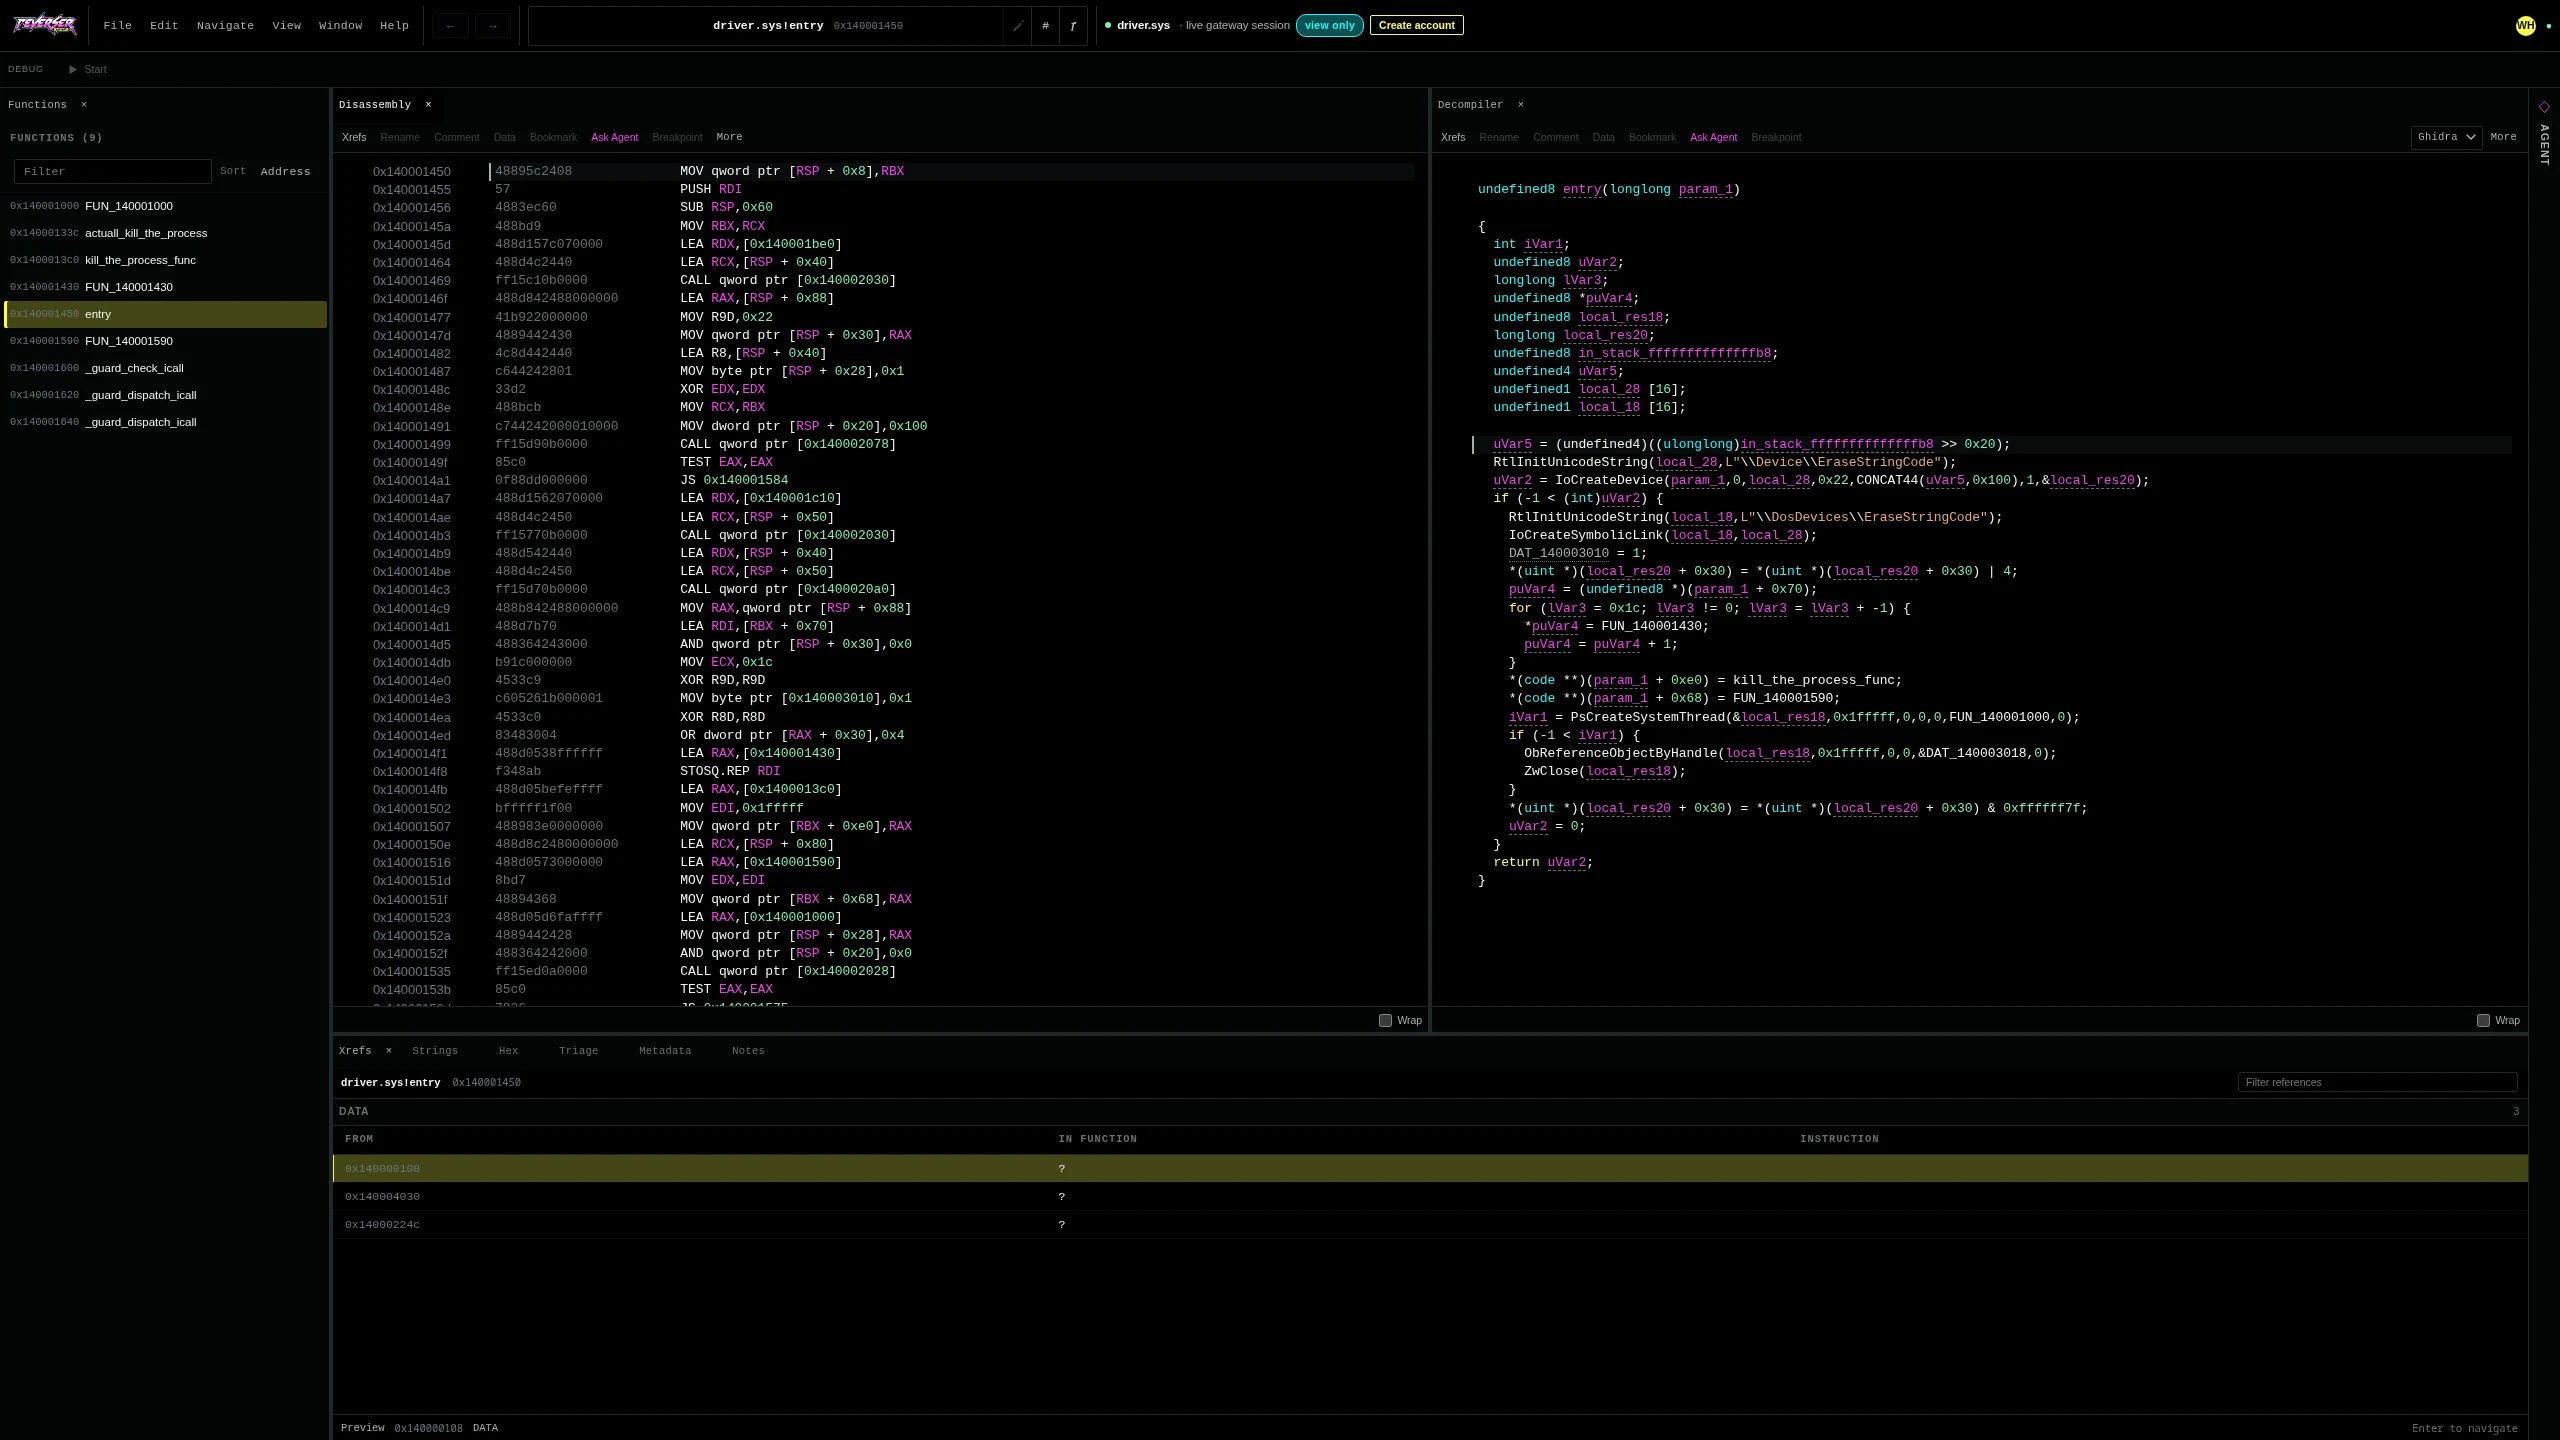Screen dimensions: 2560x1440
Task: Click the Reverser logo
Action: (44, 25)
